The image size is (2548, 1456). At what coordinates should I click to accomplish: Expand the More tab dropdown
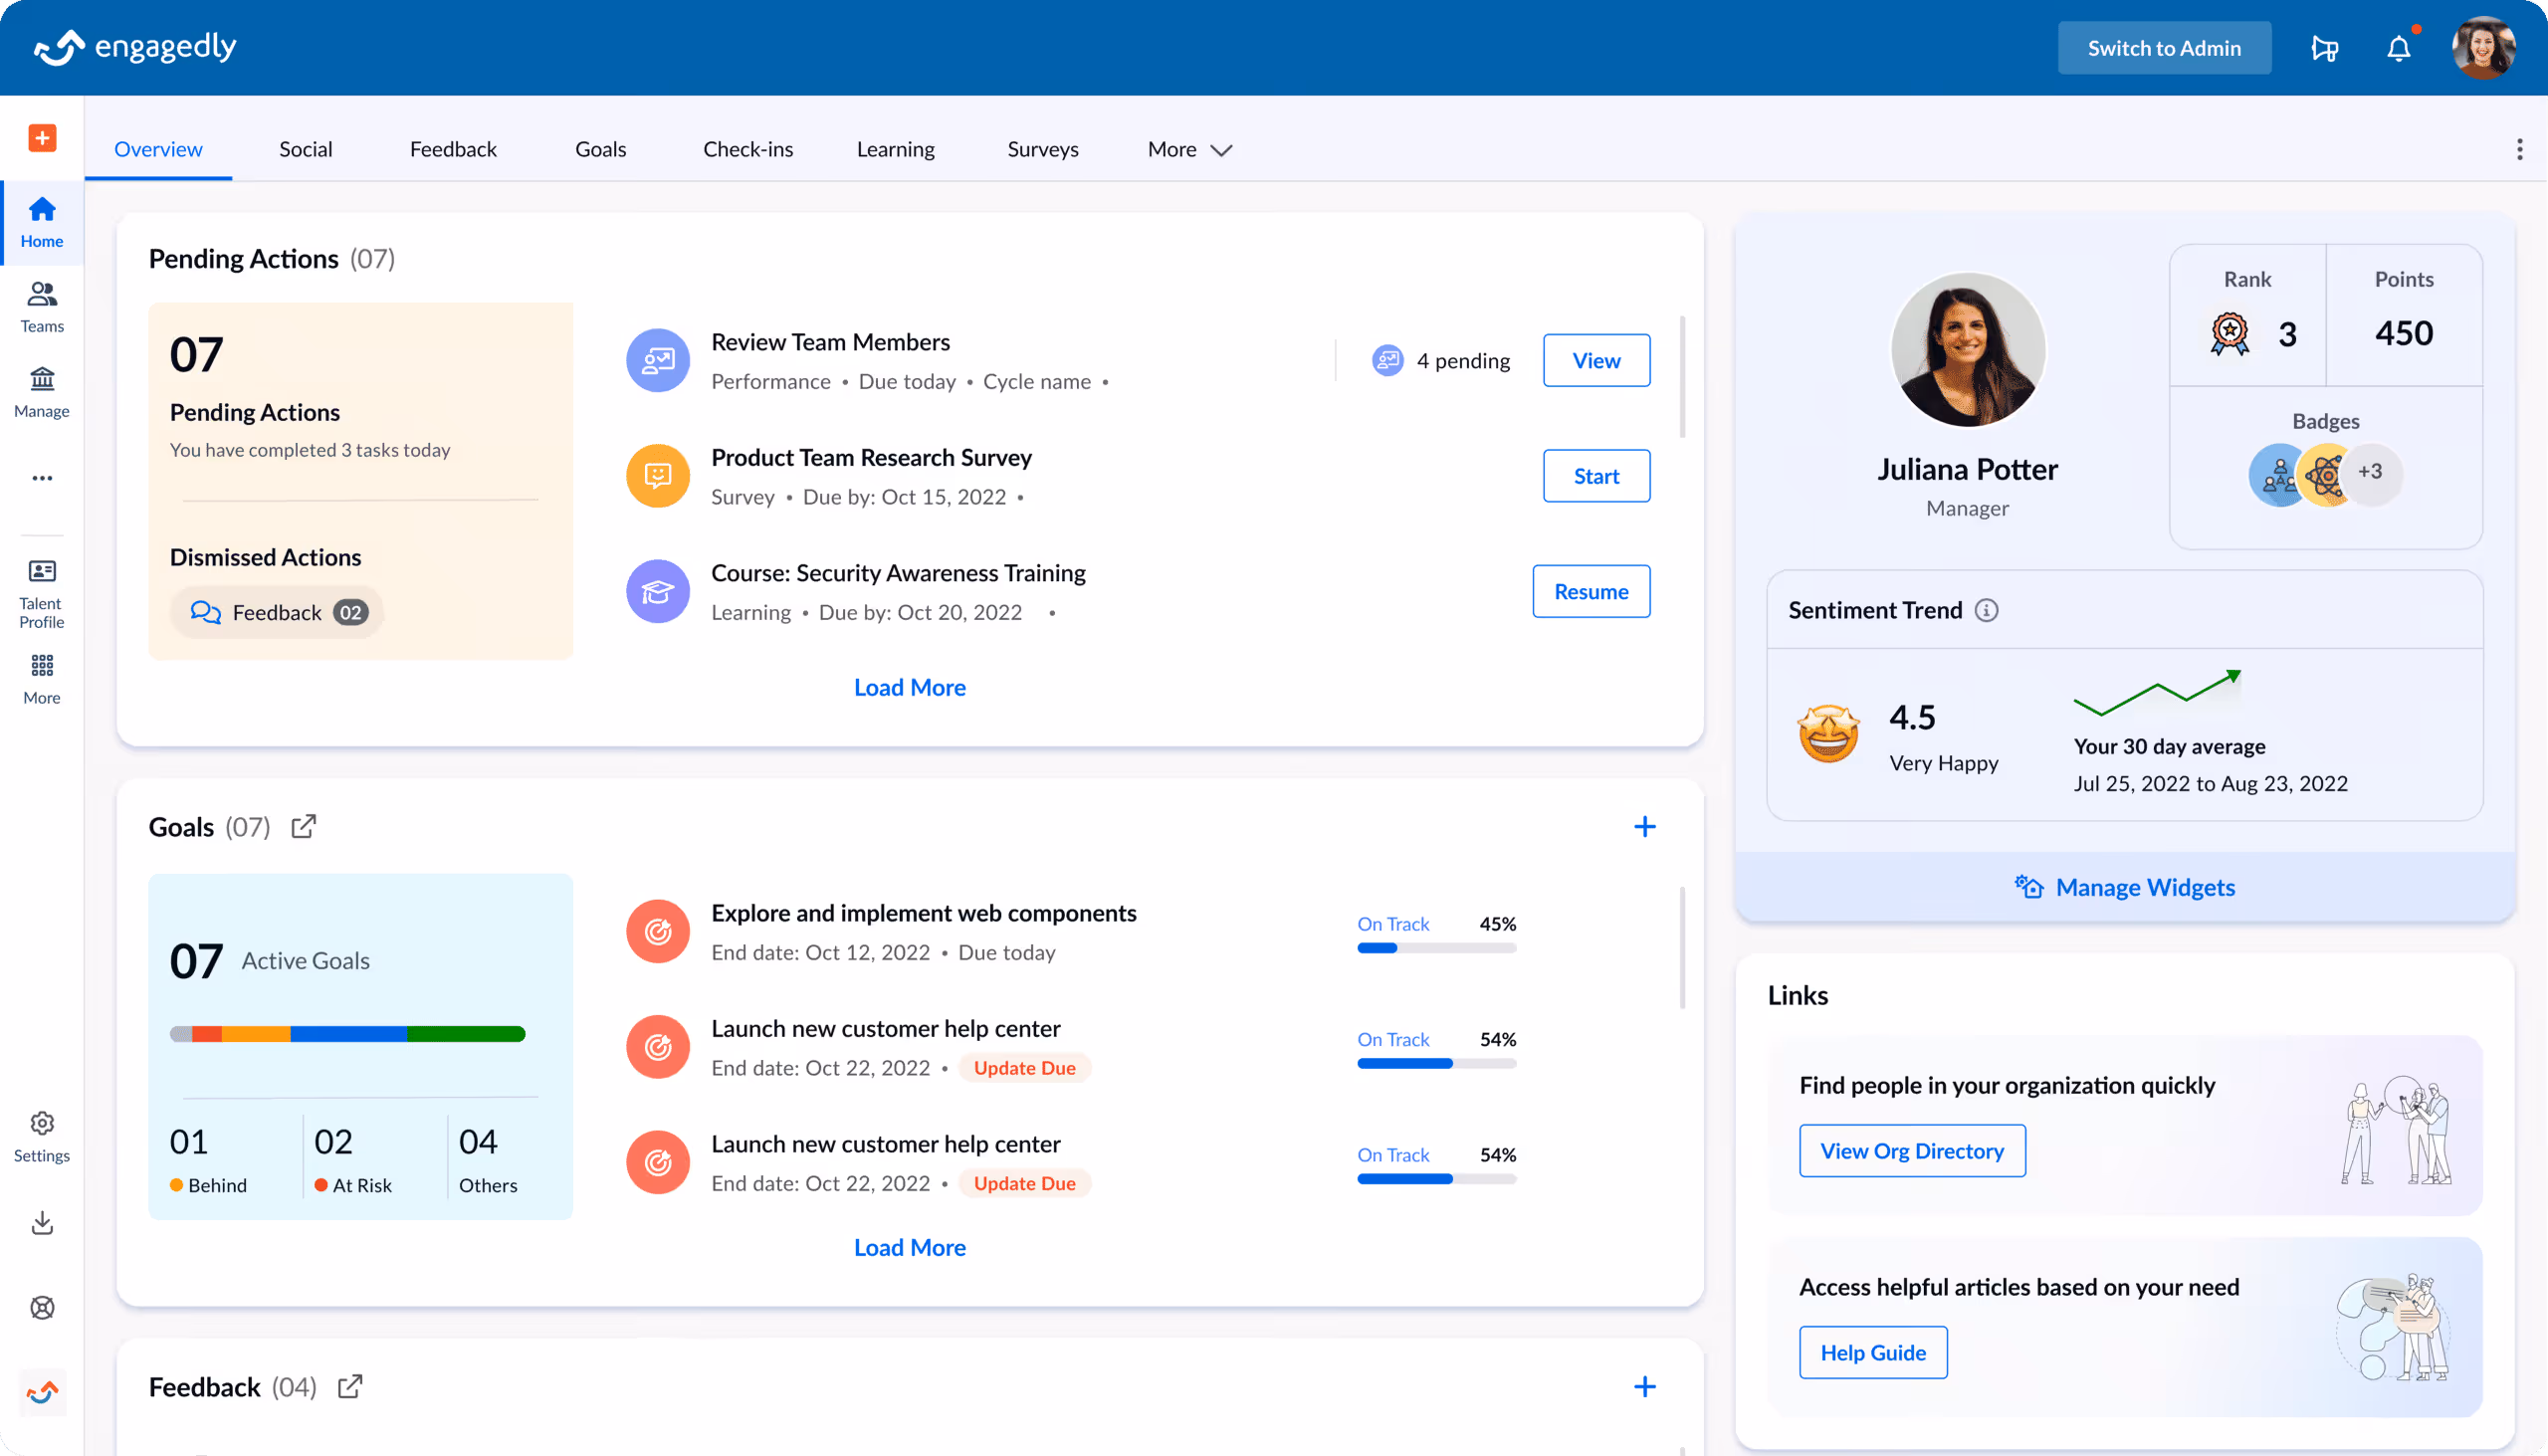[x=1189, y=149]
